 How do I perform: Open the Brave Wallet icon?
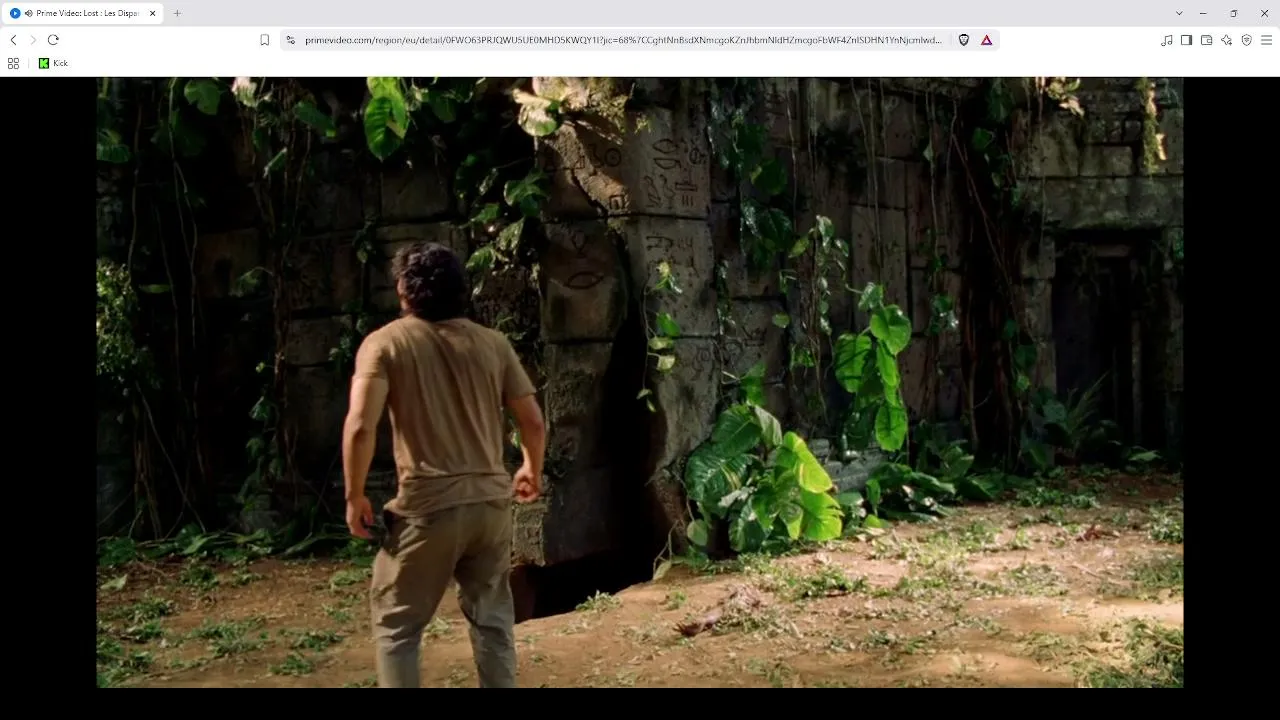click(1206, 40)
